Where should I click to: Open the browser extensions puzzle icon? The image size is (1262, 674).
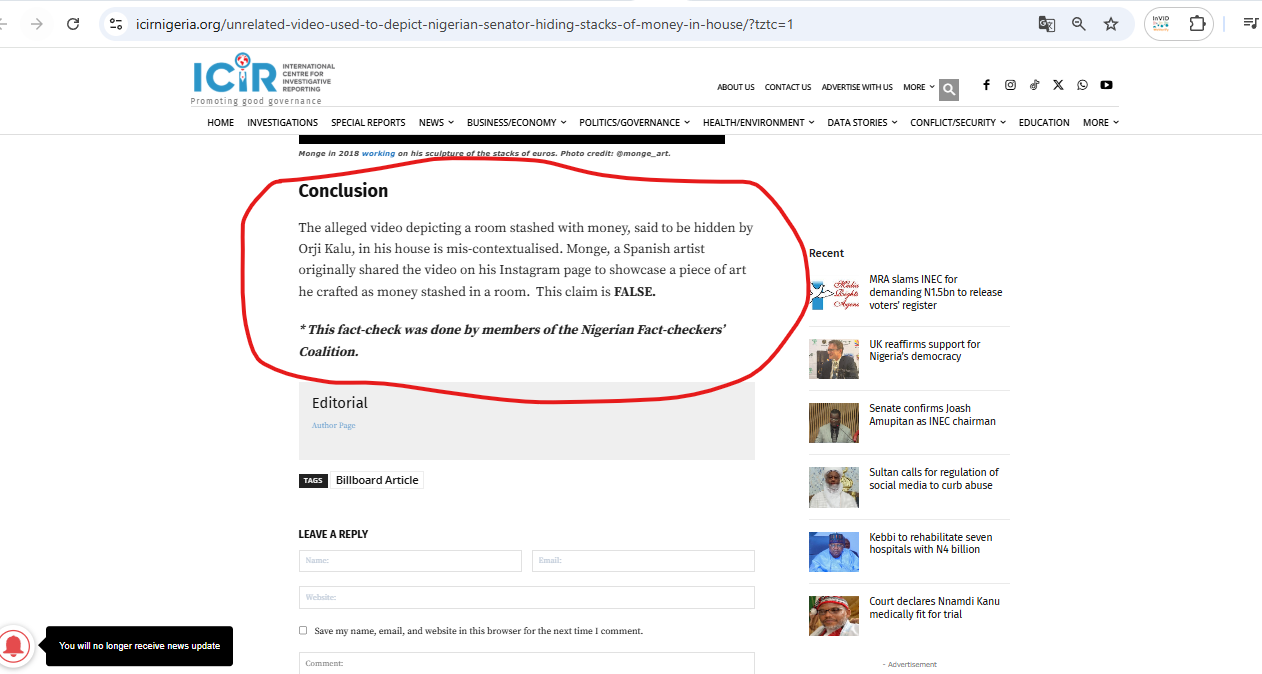[1197, 24]
